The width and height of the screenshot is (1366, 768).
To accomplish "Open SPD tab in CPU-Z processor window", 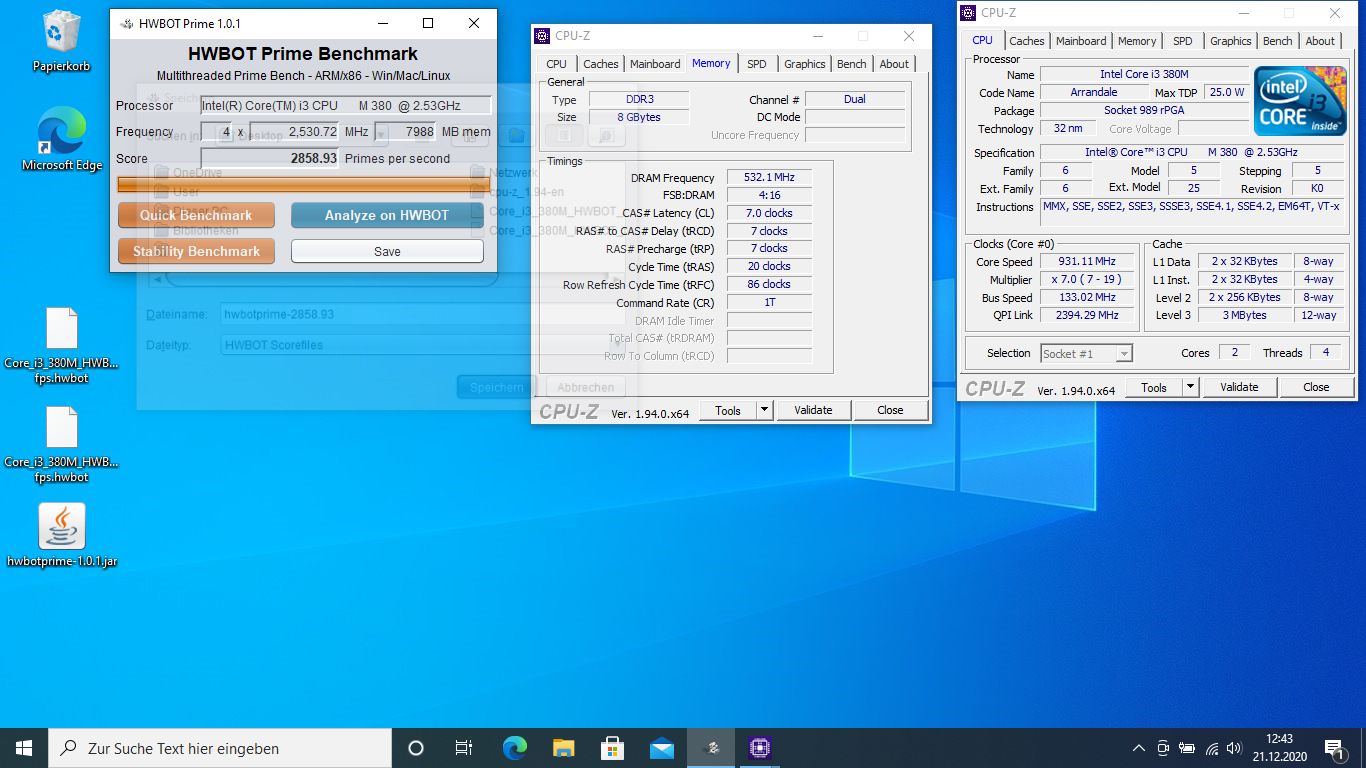I will tap(1183, 41).
